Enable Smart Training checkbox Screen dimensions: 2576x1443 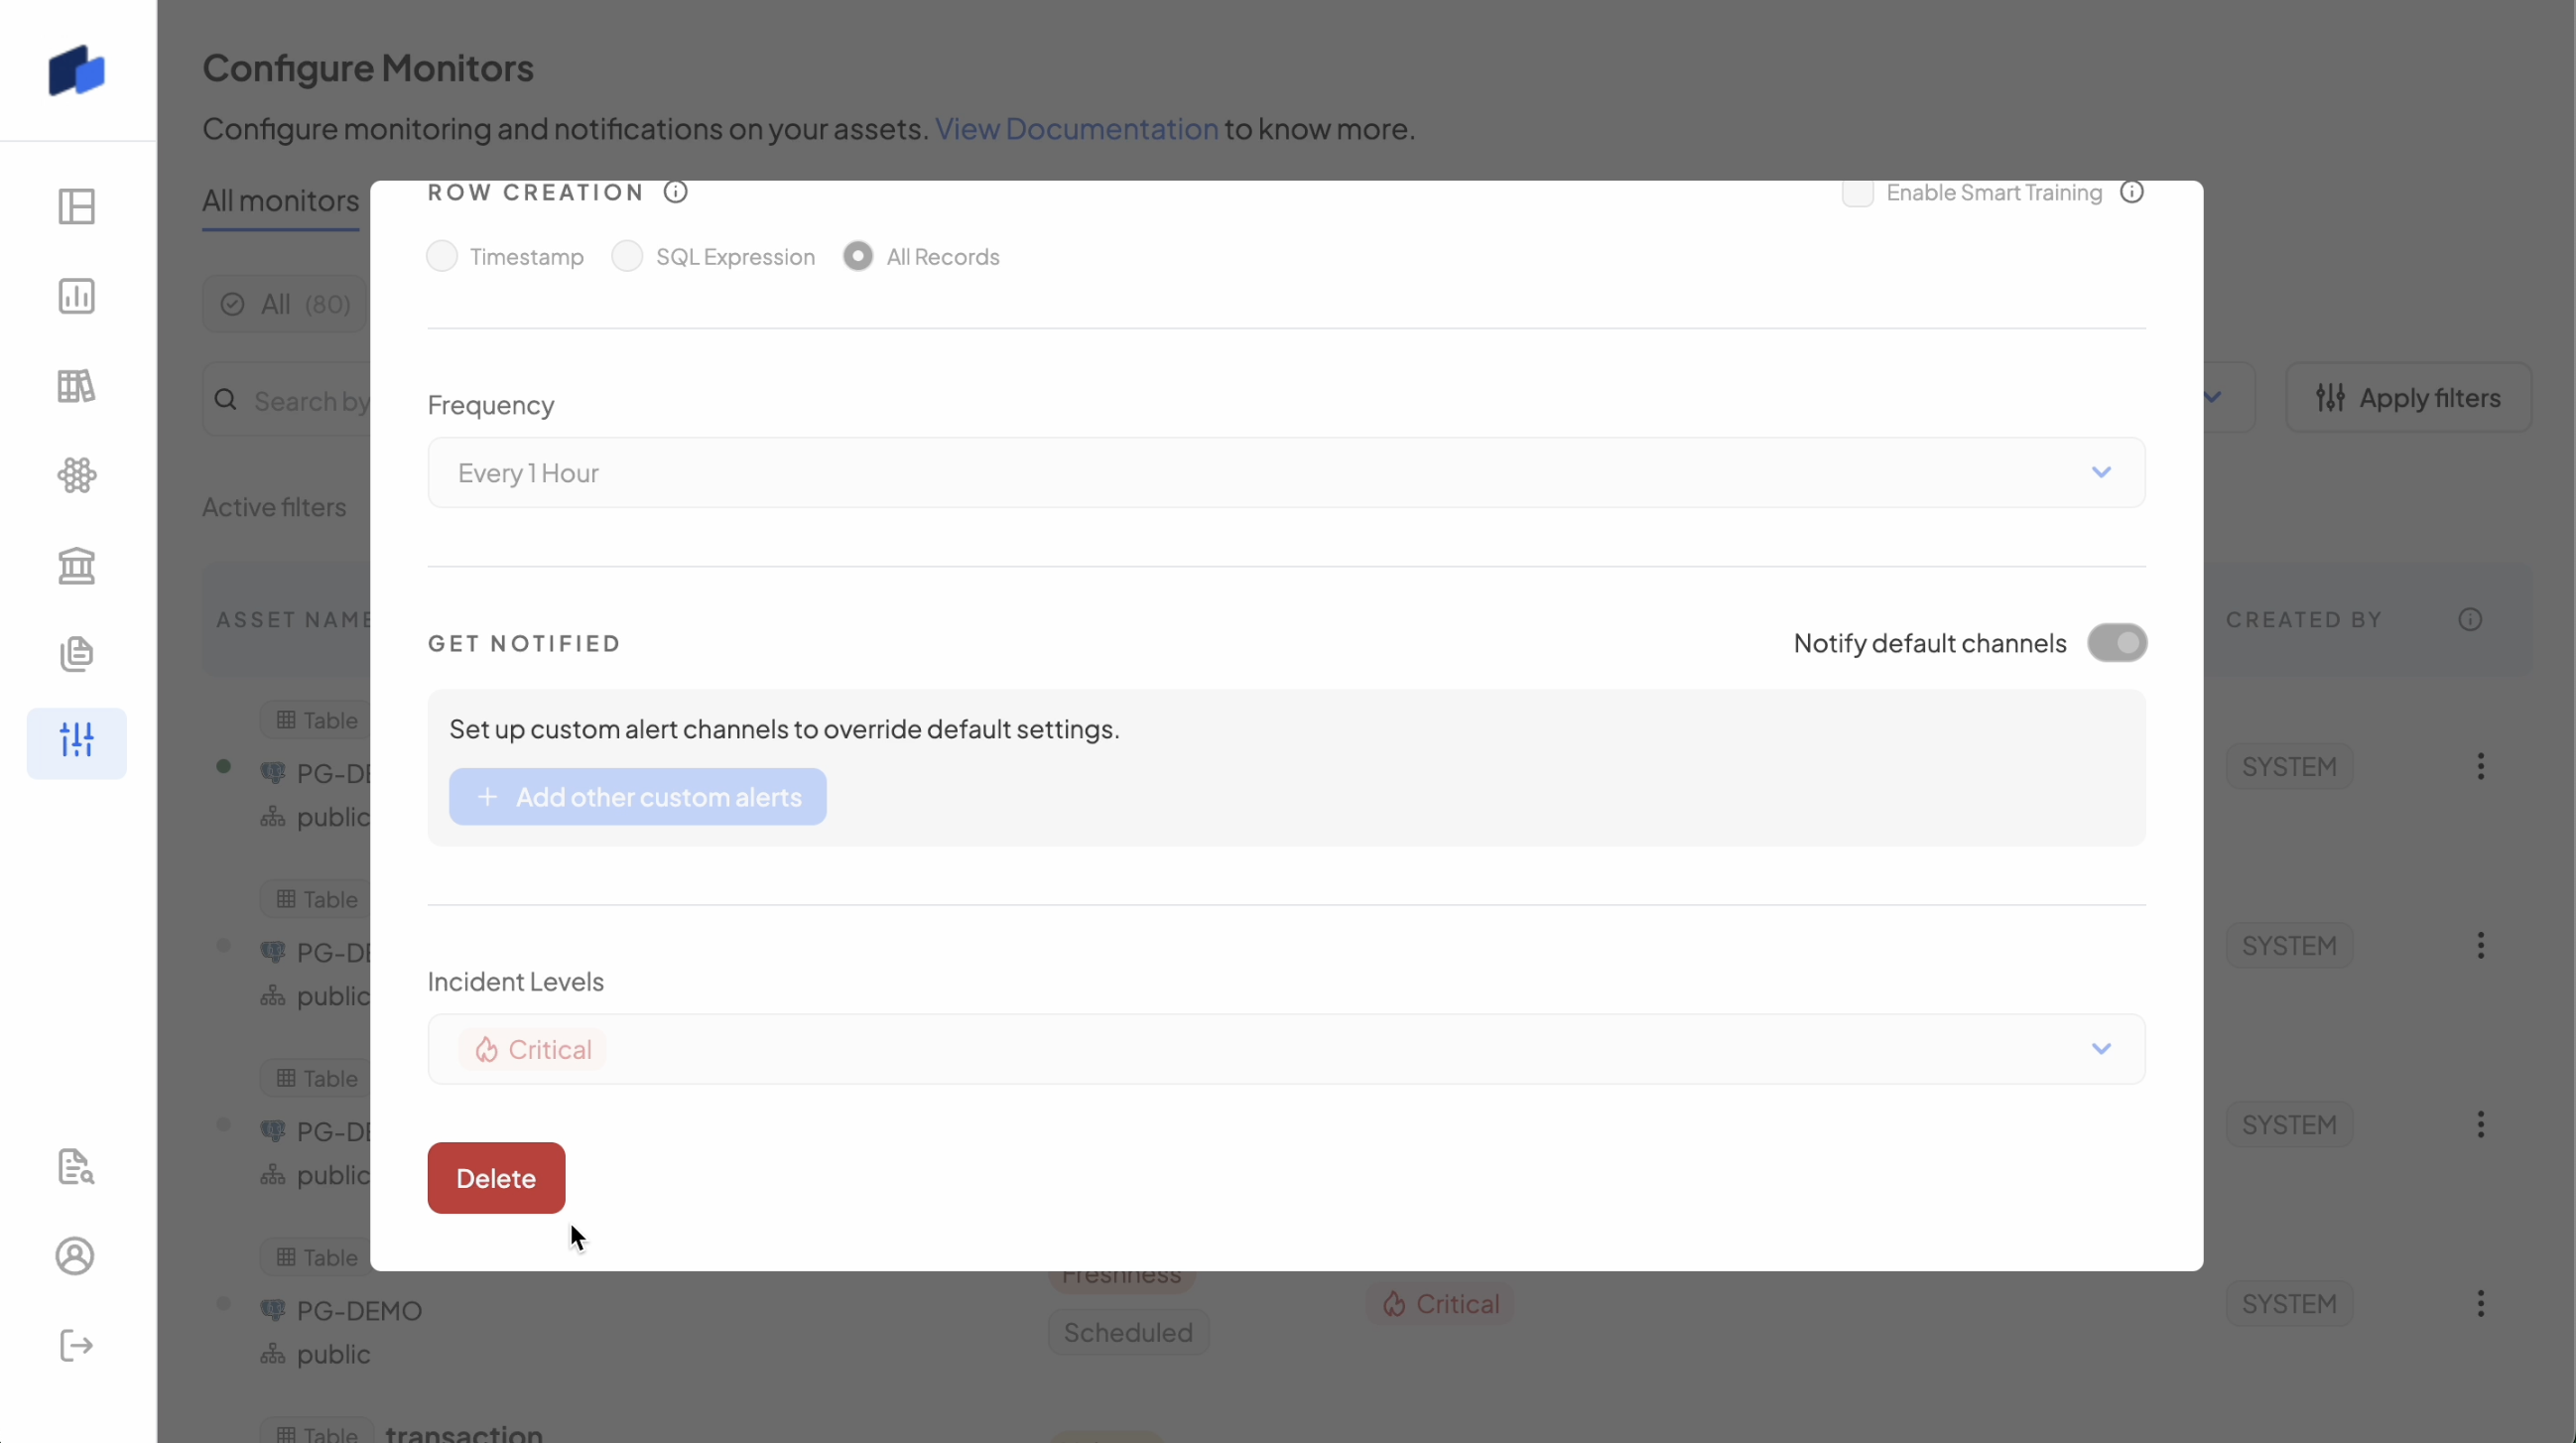[x=1857, y=193]
